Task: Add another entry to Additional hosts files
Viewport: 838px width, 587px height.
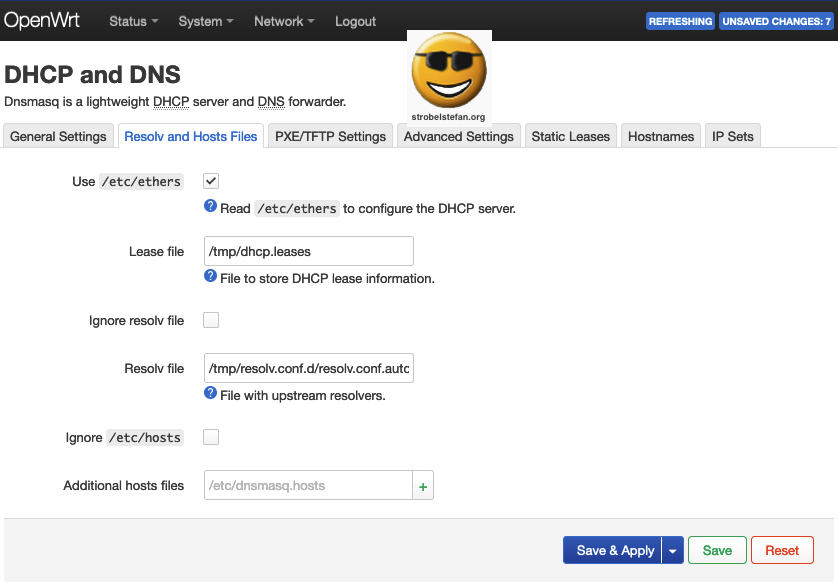Action: pos(422,485)
